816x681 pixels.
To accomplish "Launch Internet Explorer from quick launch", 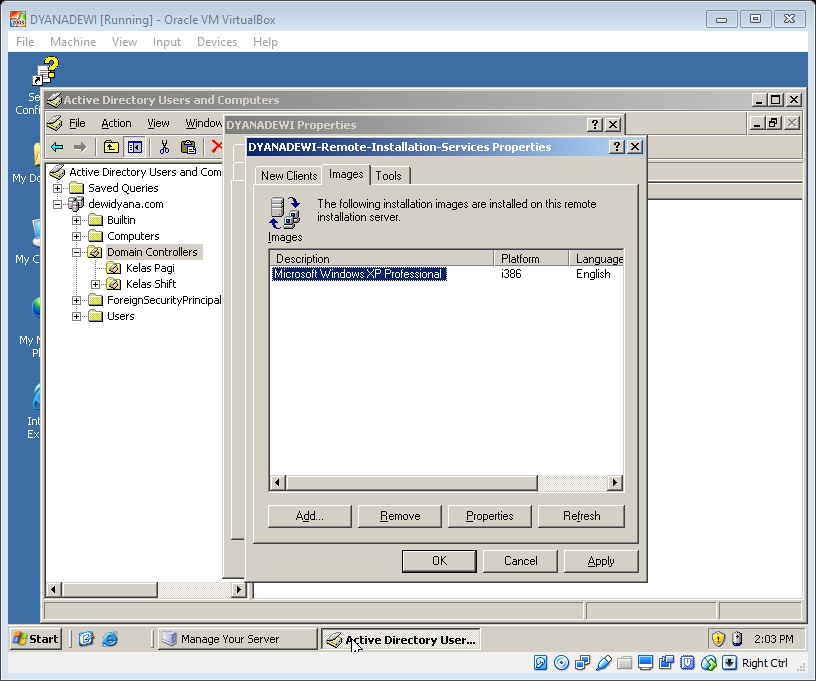I will [110, 639].
